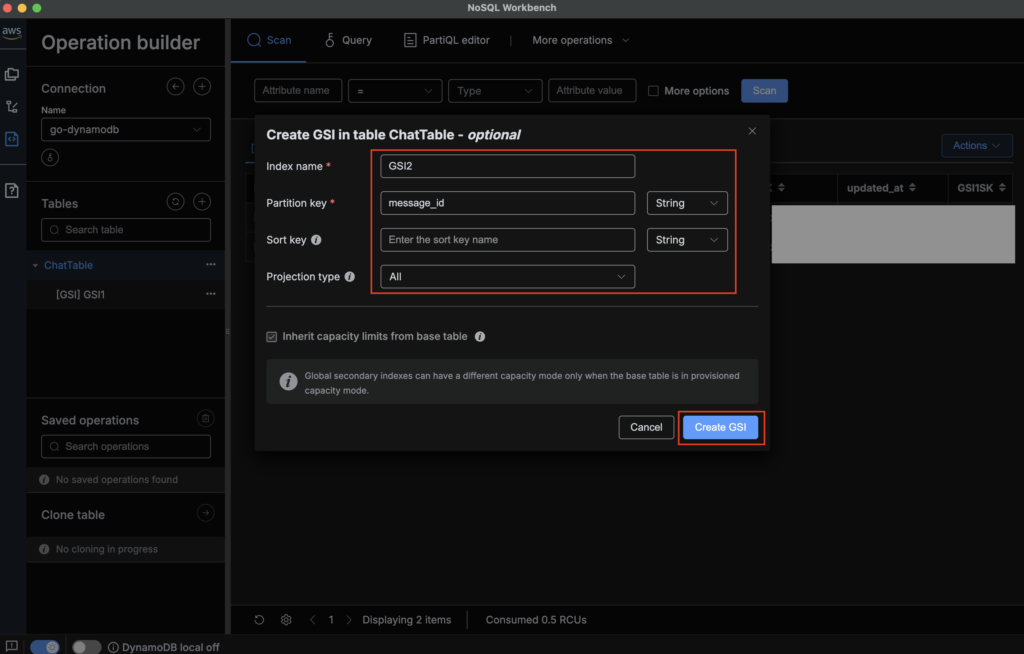Viewport: 1024px width, 654px height.
Task: Open the Projection type dropdown
Action: point(507,276)
